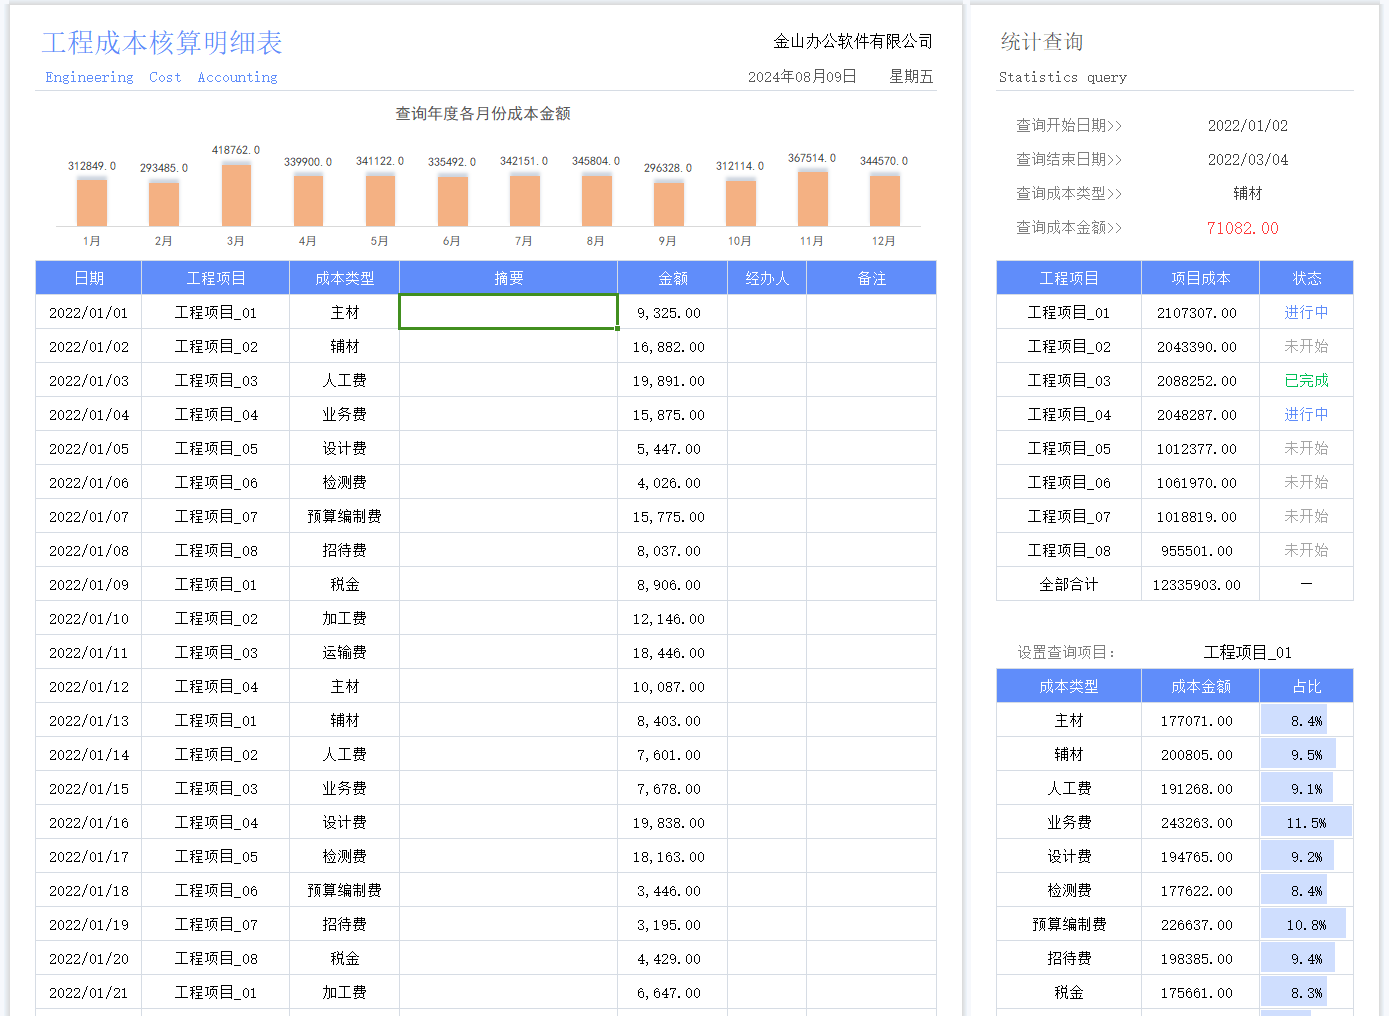
Task: Click the 全部合计 row label
Action: click(1068, 584)
